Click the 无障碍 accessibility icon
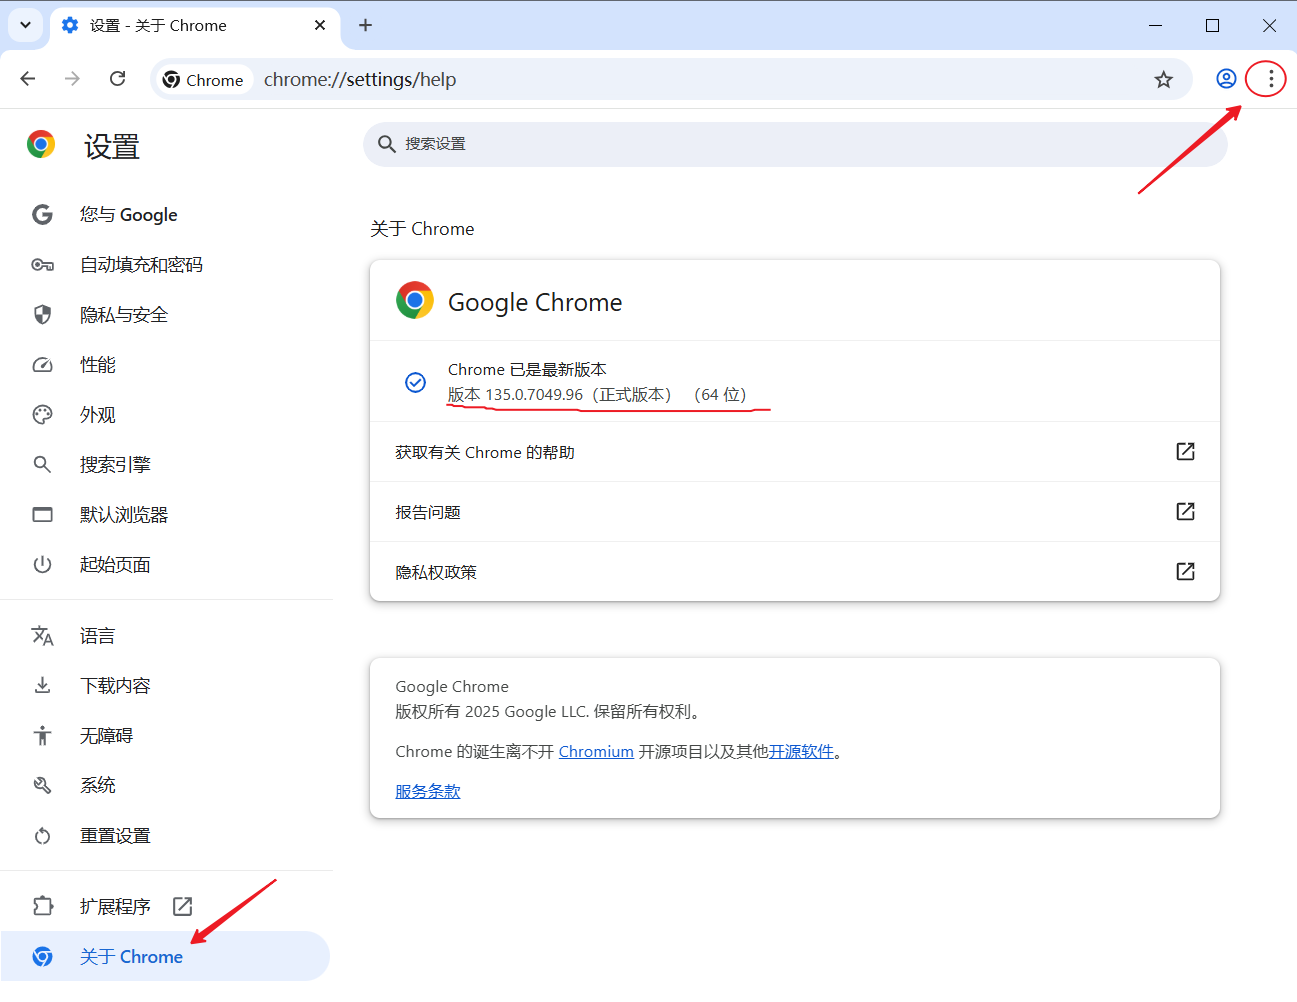1297x1002 pixels. click(42, 736)
